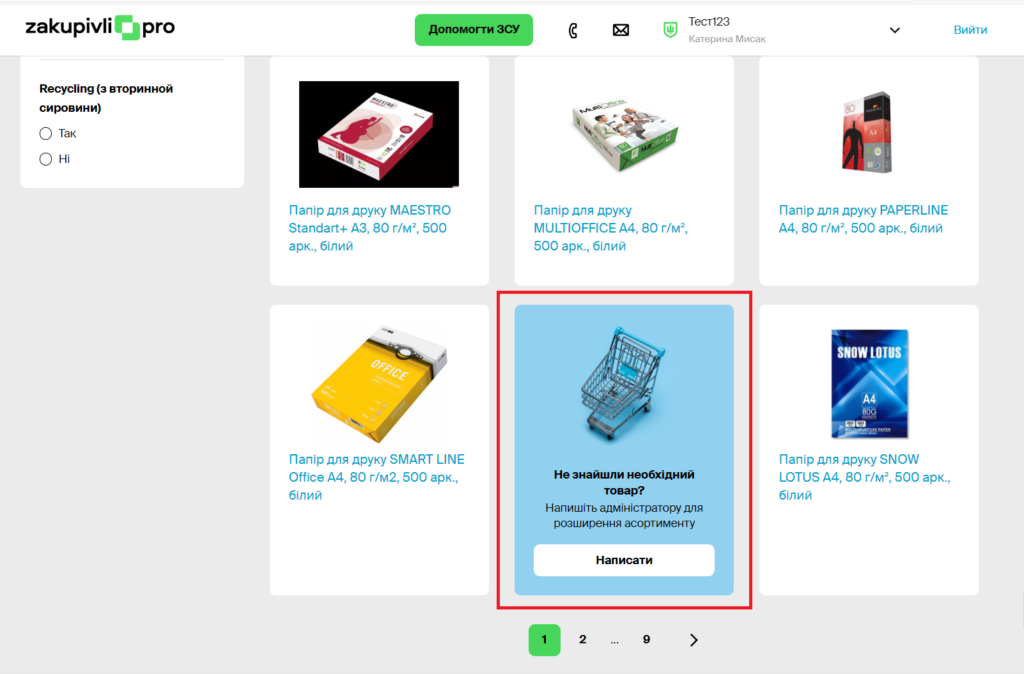Click the yellow SMART LINE Office thumbnail
This screenshot has width=1024, height=674.
coord(379,383)
